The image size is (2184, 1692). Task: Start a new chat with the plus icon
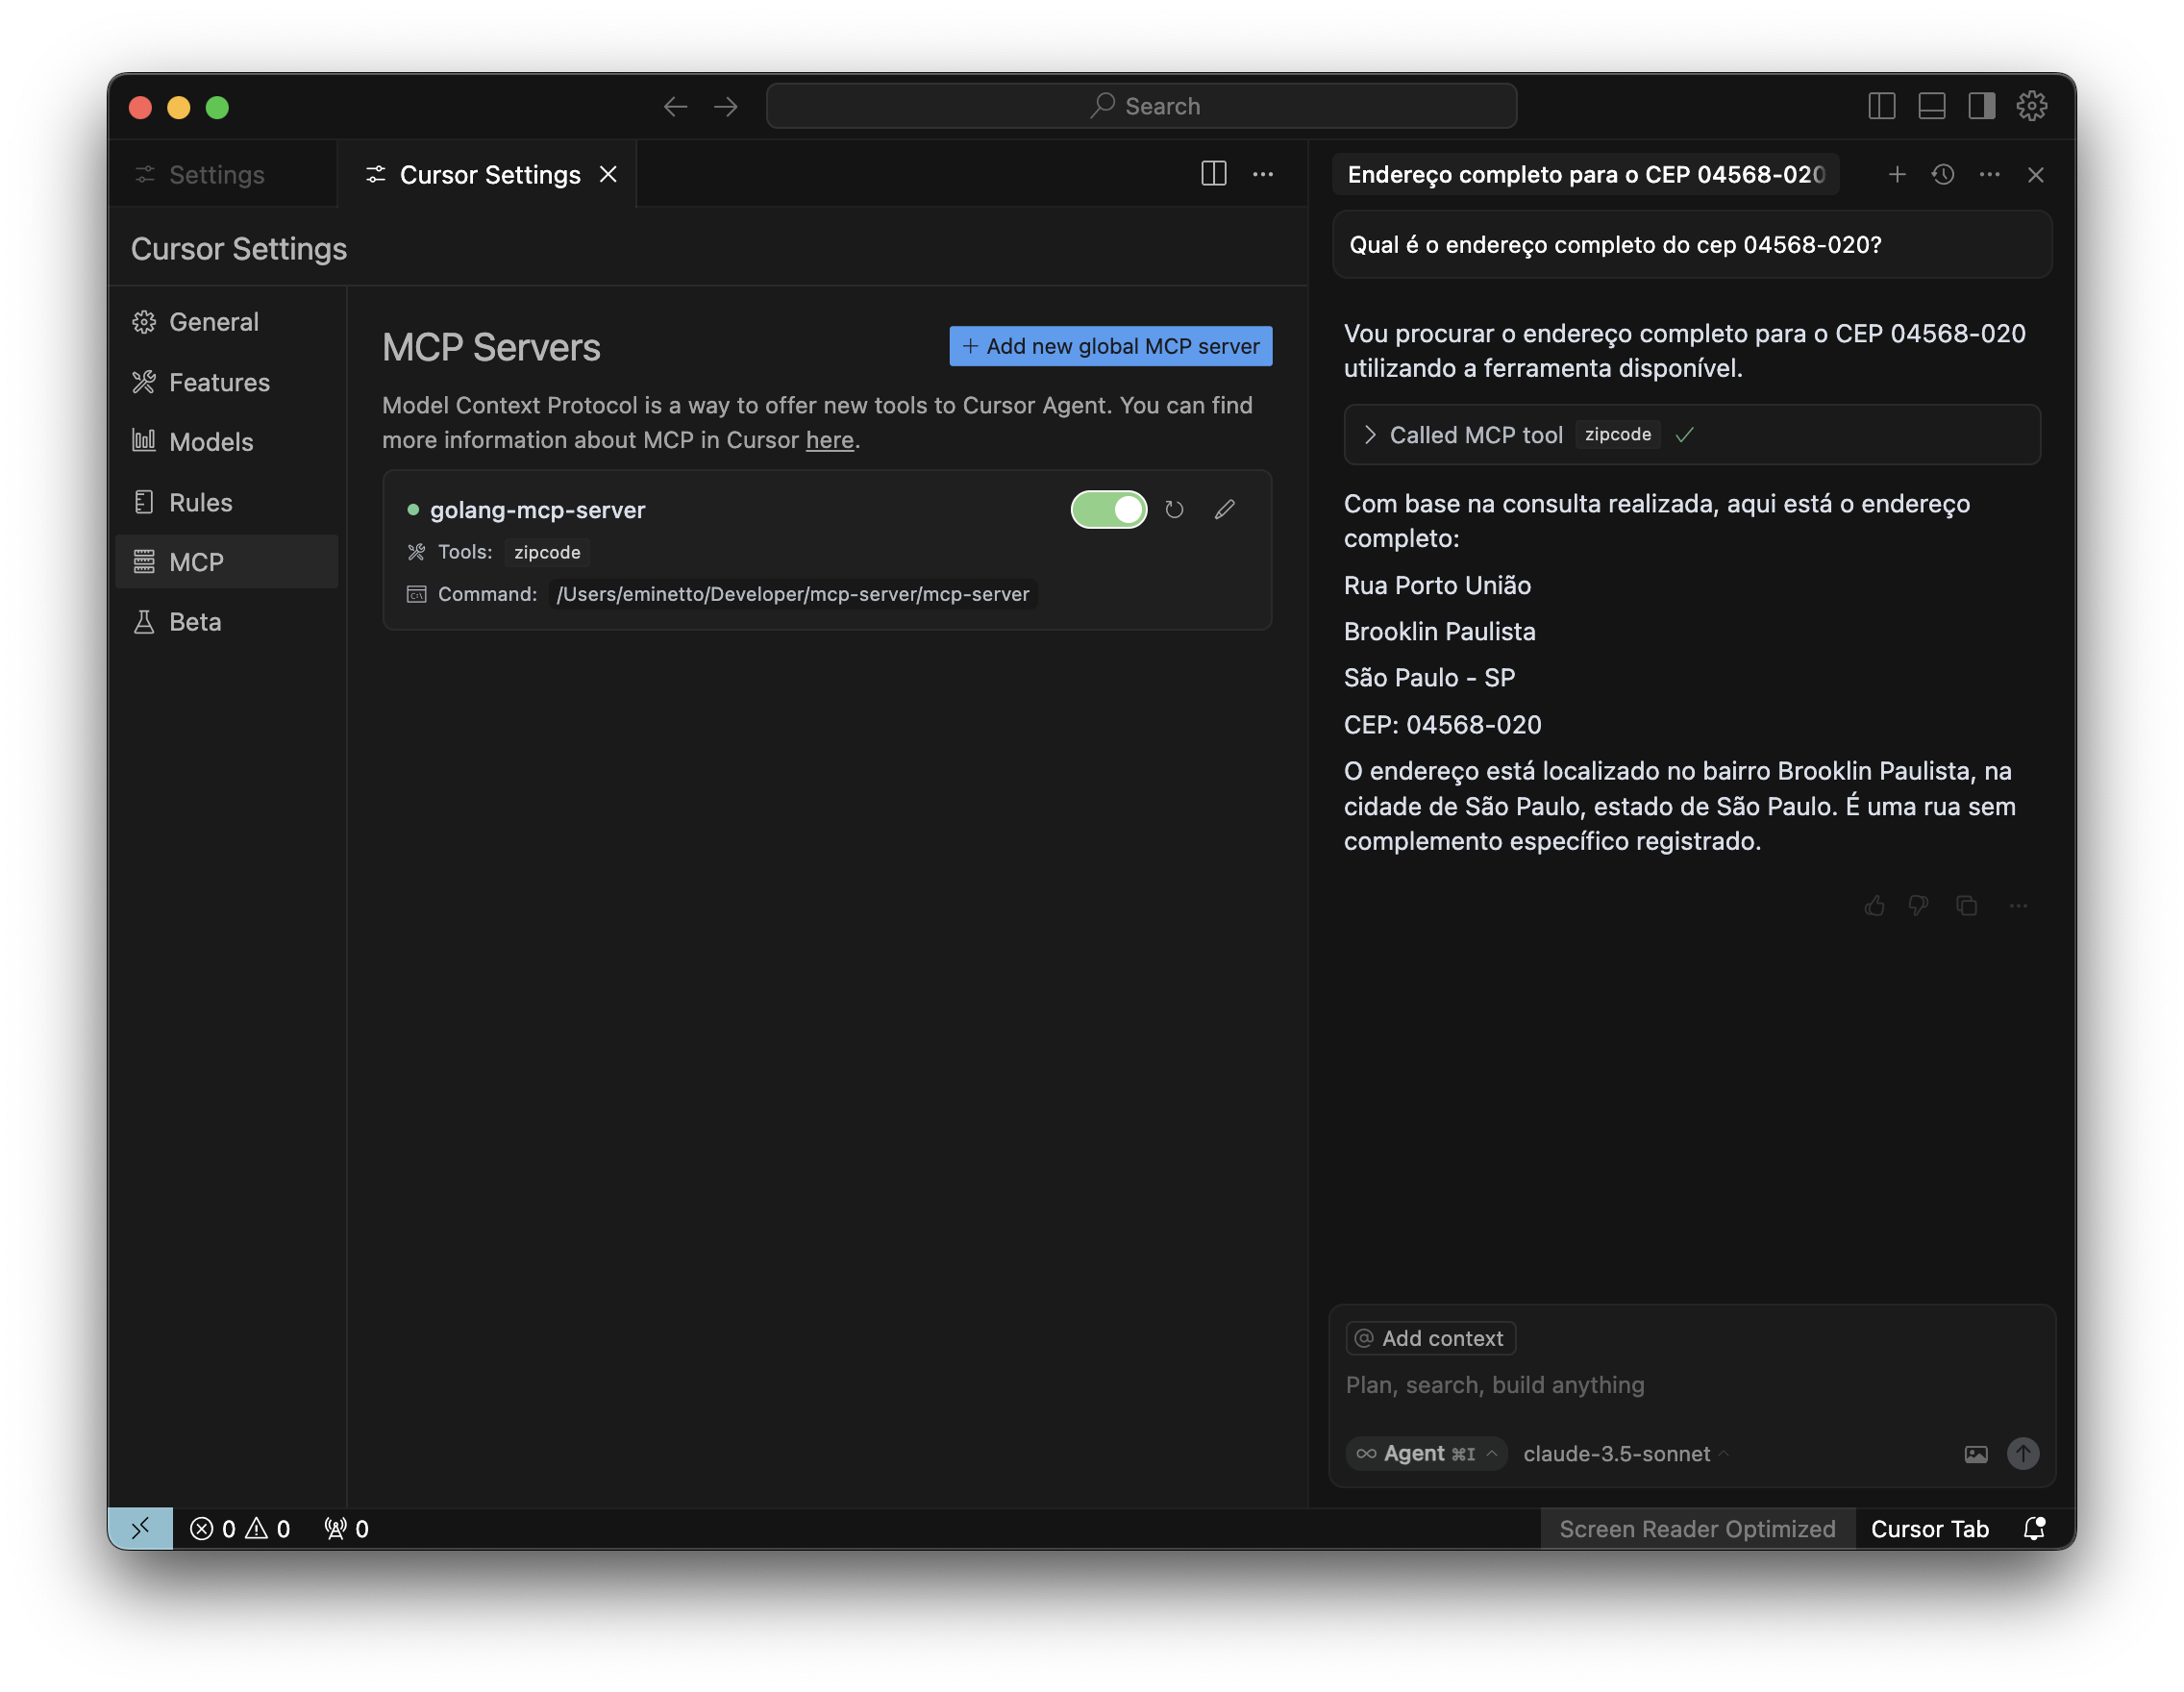coord(1896,175)
